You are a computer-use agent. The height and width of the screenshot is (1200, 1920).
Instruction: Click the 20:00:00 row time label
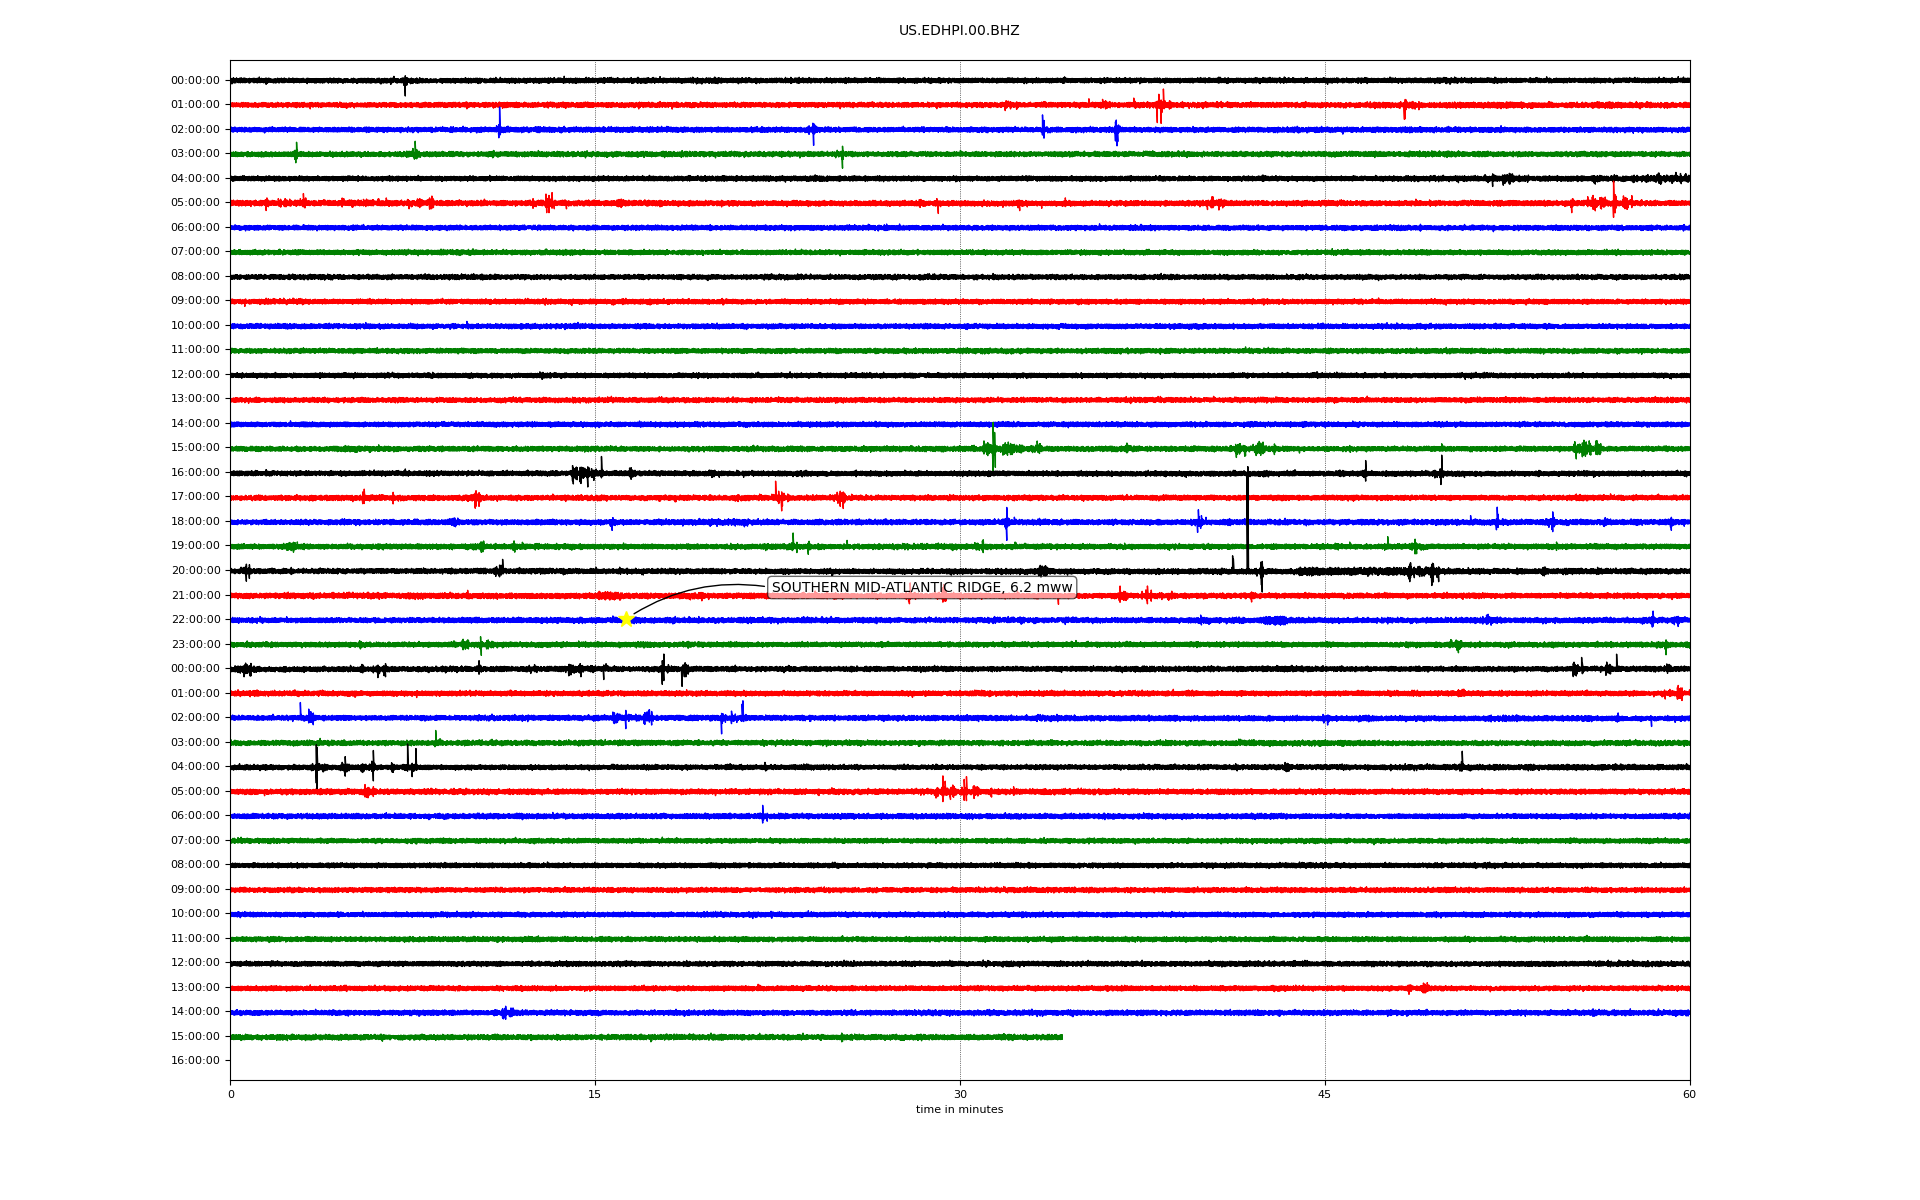pos(195,571)
